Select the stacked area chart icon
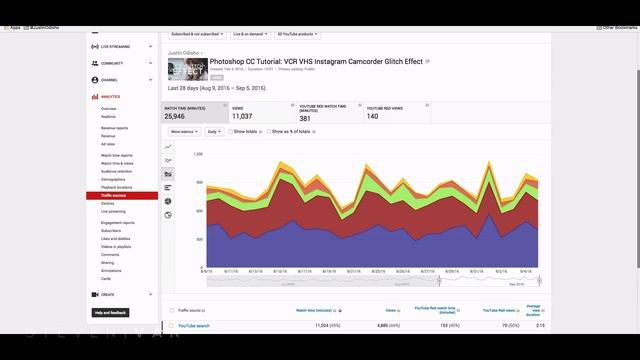This screenshot has height=360, width=640. [x=168, y=174]
